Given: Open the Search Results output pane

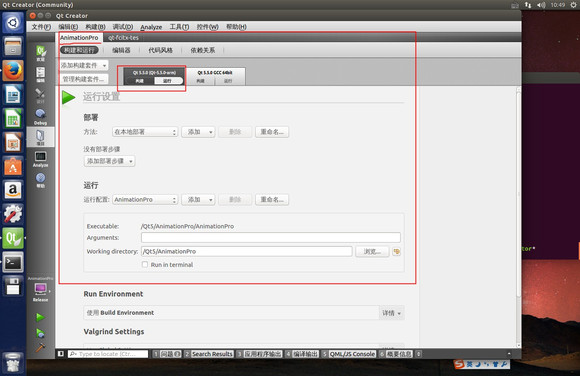Looking at the screenshot, I should pyautogui.click(x=209, y=354).
